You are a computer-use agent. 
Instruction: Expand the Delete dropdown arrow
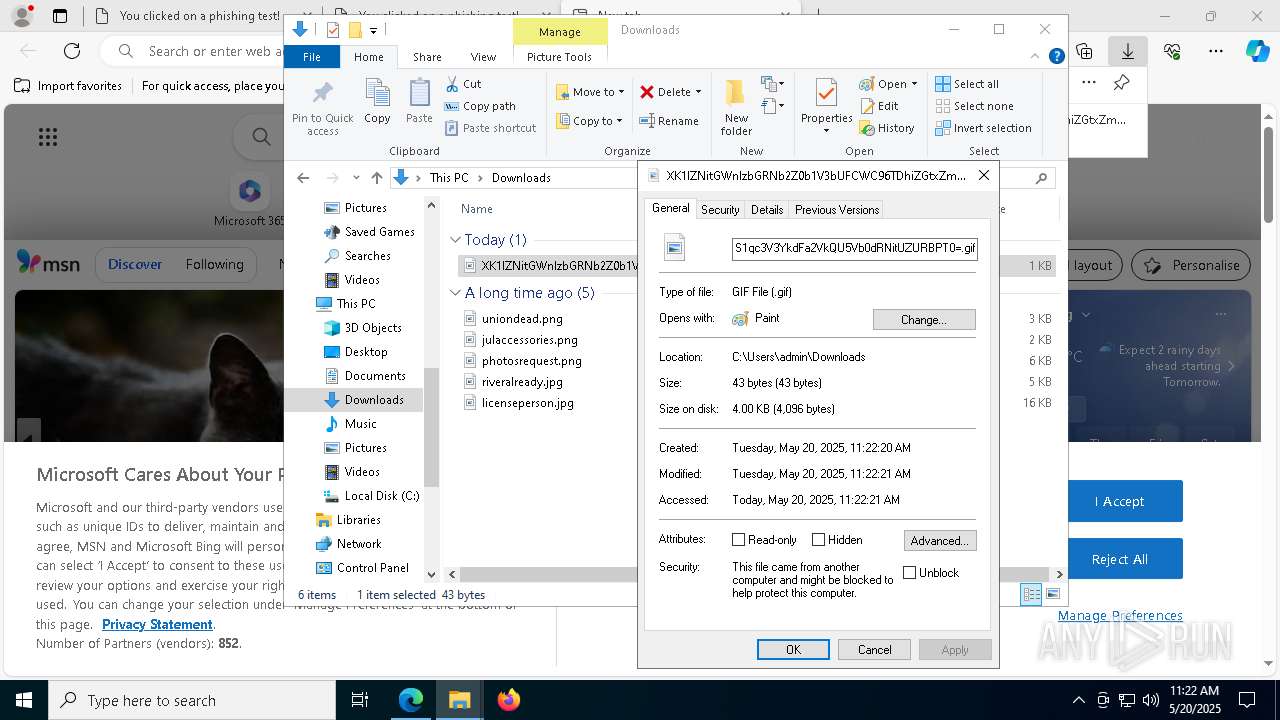pos(698,92)
